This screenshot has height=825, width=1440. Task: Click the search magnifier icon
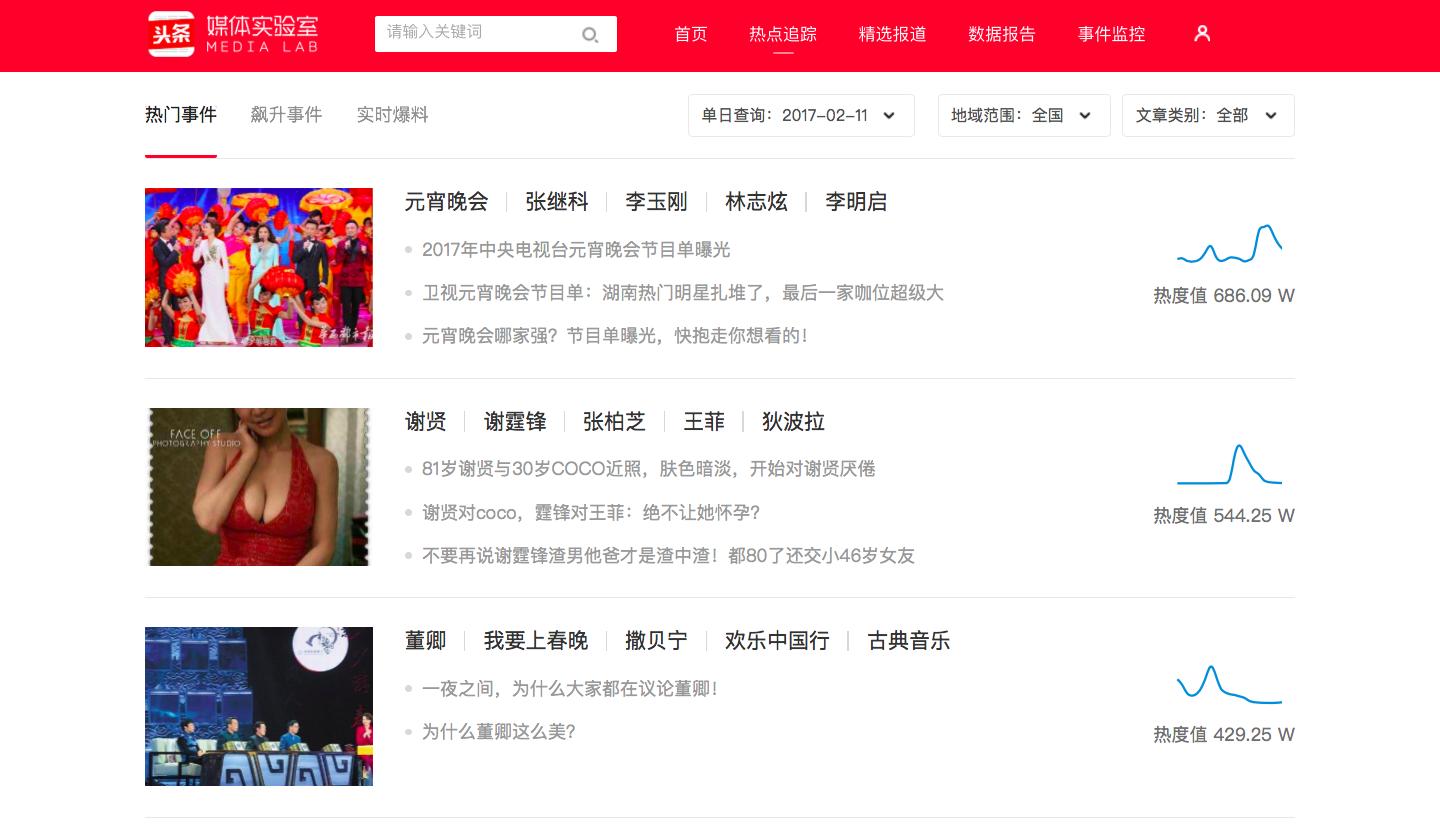coord(590,34)
